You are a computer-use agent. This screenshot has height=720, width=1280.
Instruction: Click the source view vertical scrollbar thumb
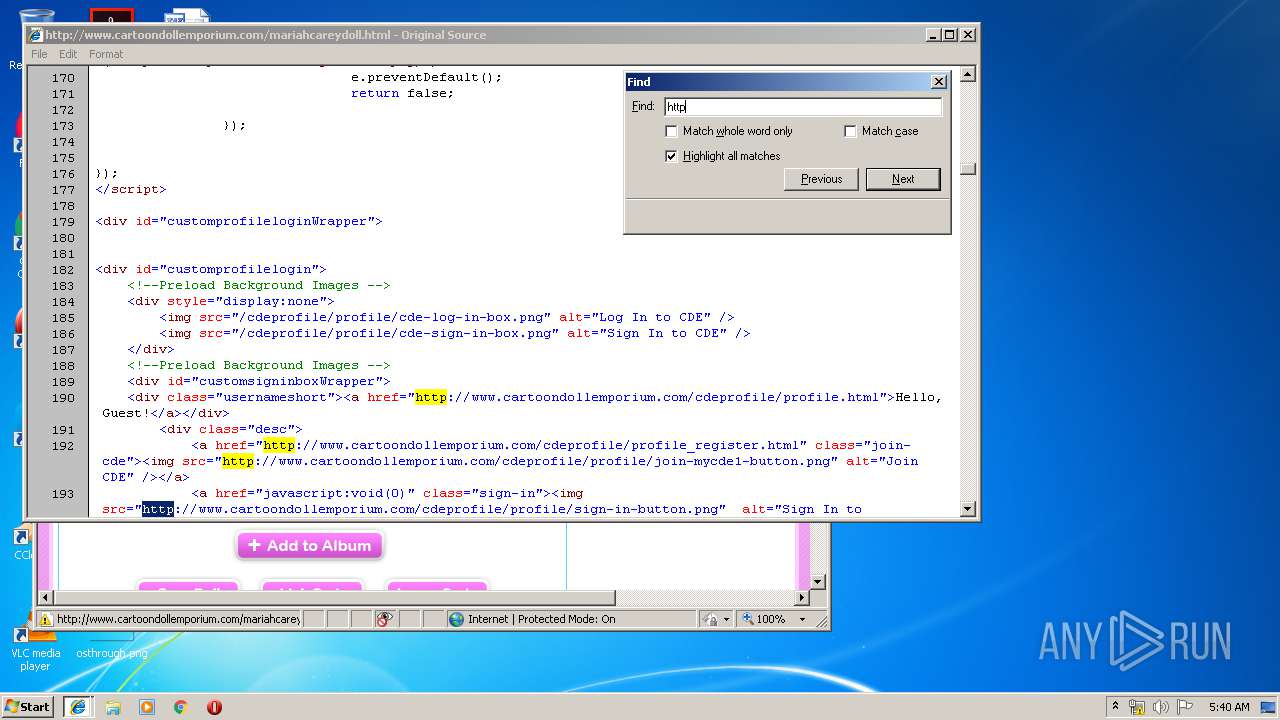click(967, 169)
